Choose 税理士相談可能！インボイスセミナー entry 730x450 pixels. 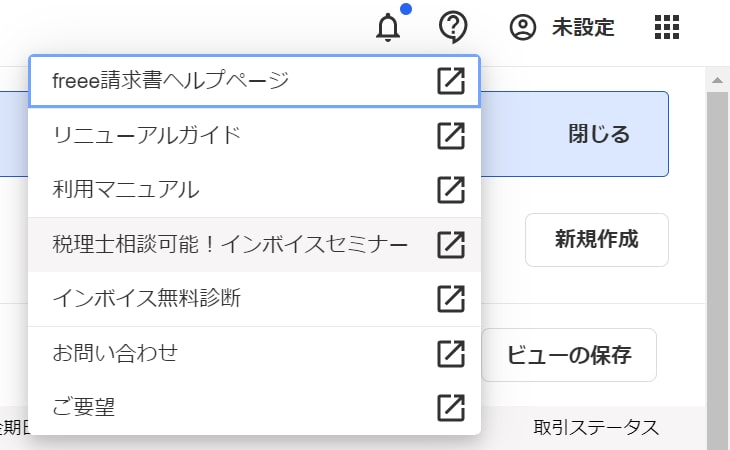pos(230,244)
